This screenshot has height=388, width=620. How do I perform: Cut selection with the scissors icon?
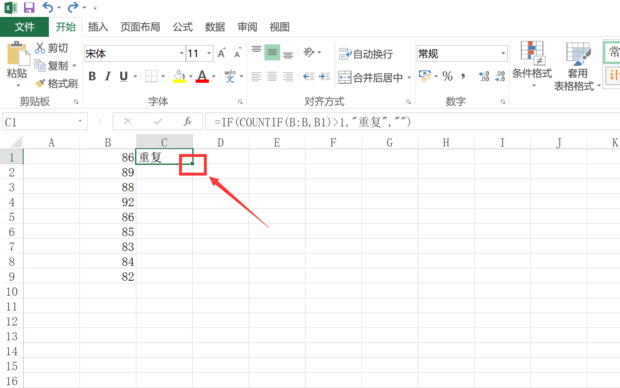40,48
